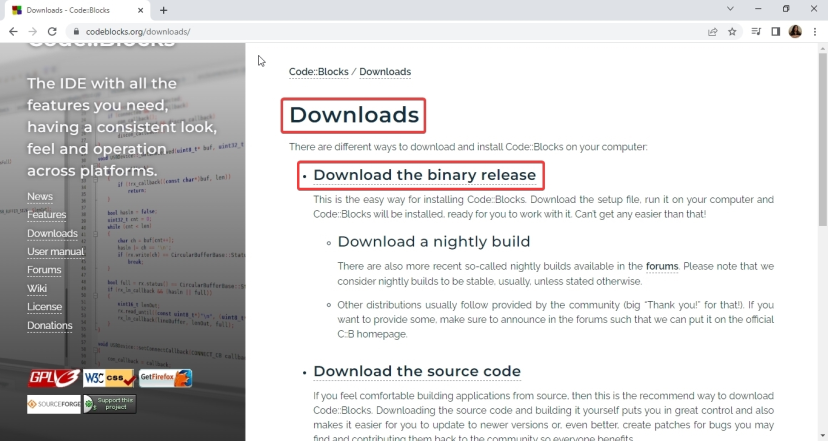This screenshot has width=828, height=441.
Task: Reload the codeblocks.org page
Action: click(52, 32)
